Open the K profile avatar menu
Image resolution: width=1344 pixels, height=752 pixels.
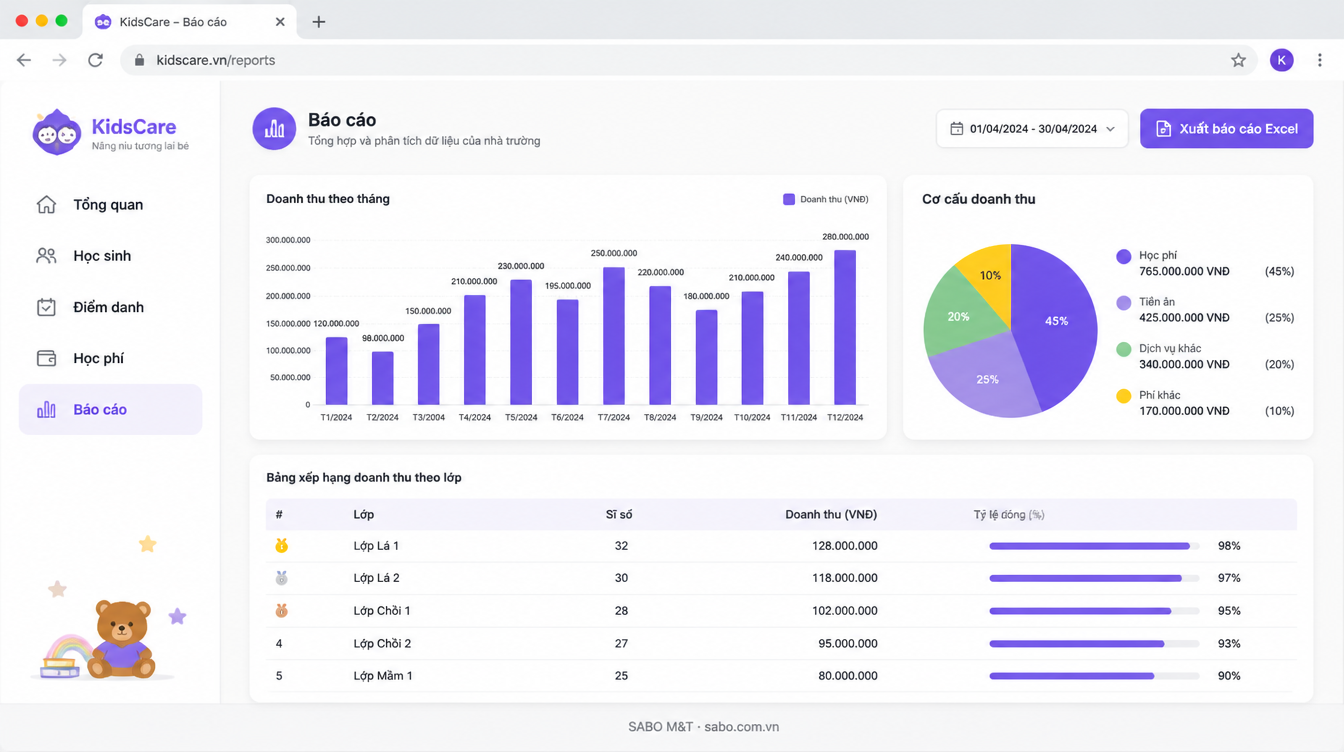coord(1281,60)
